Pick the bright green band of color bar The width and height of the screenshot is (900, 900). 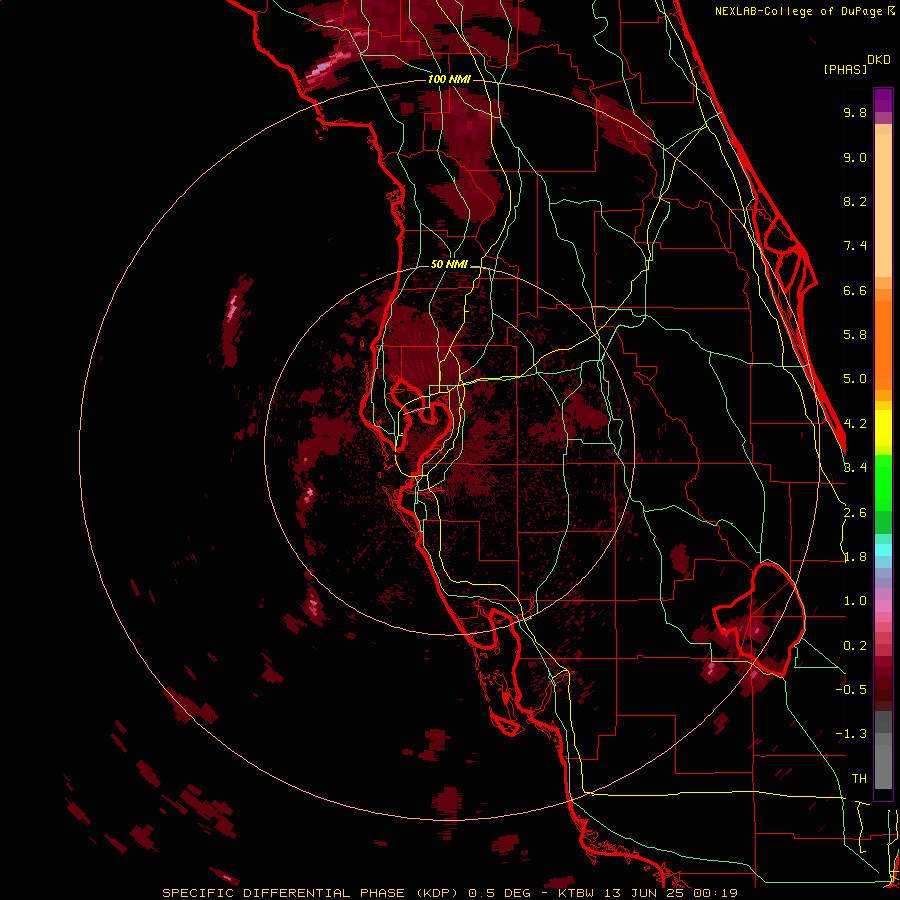click(883, 483)
